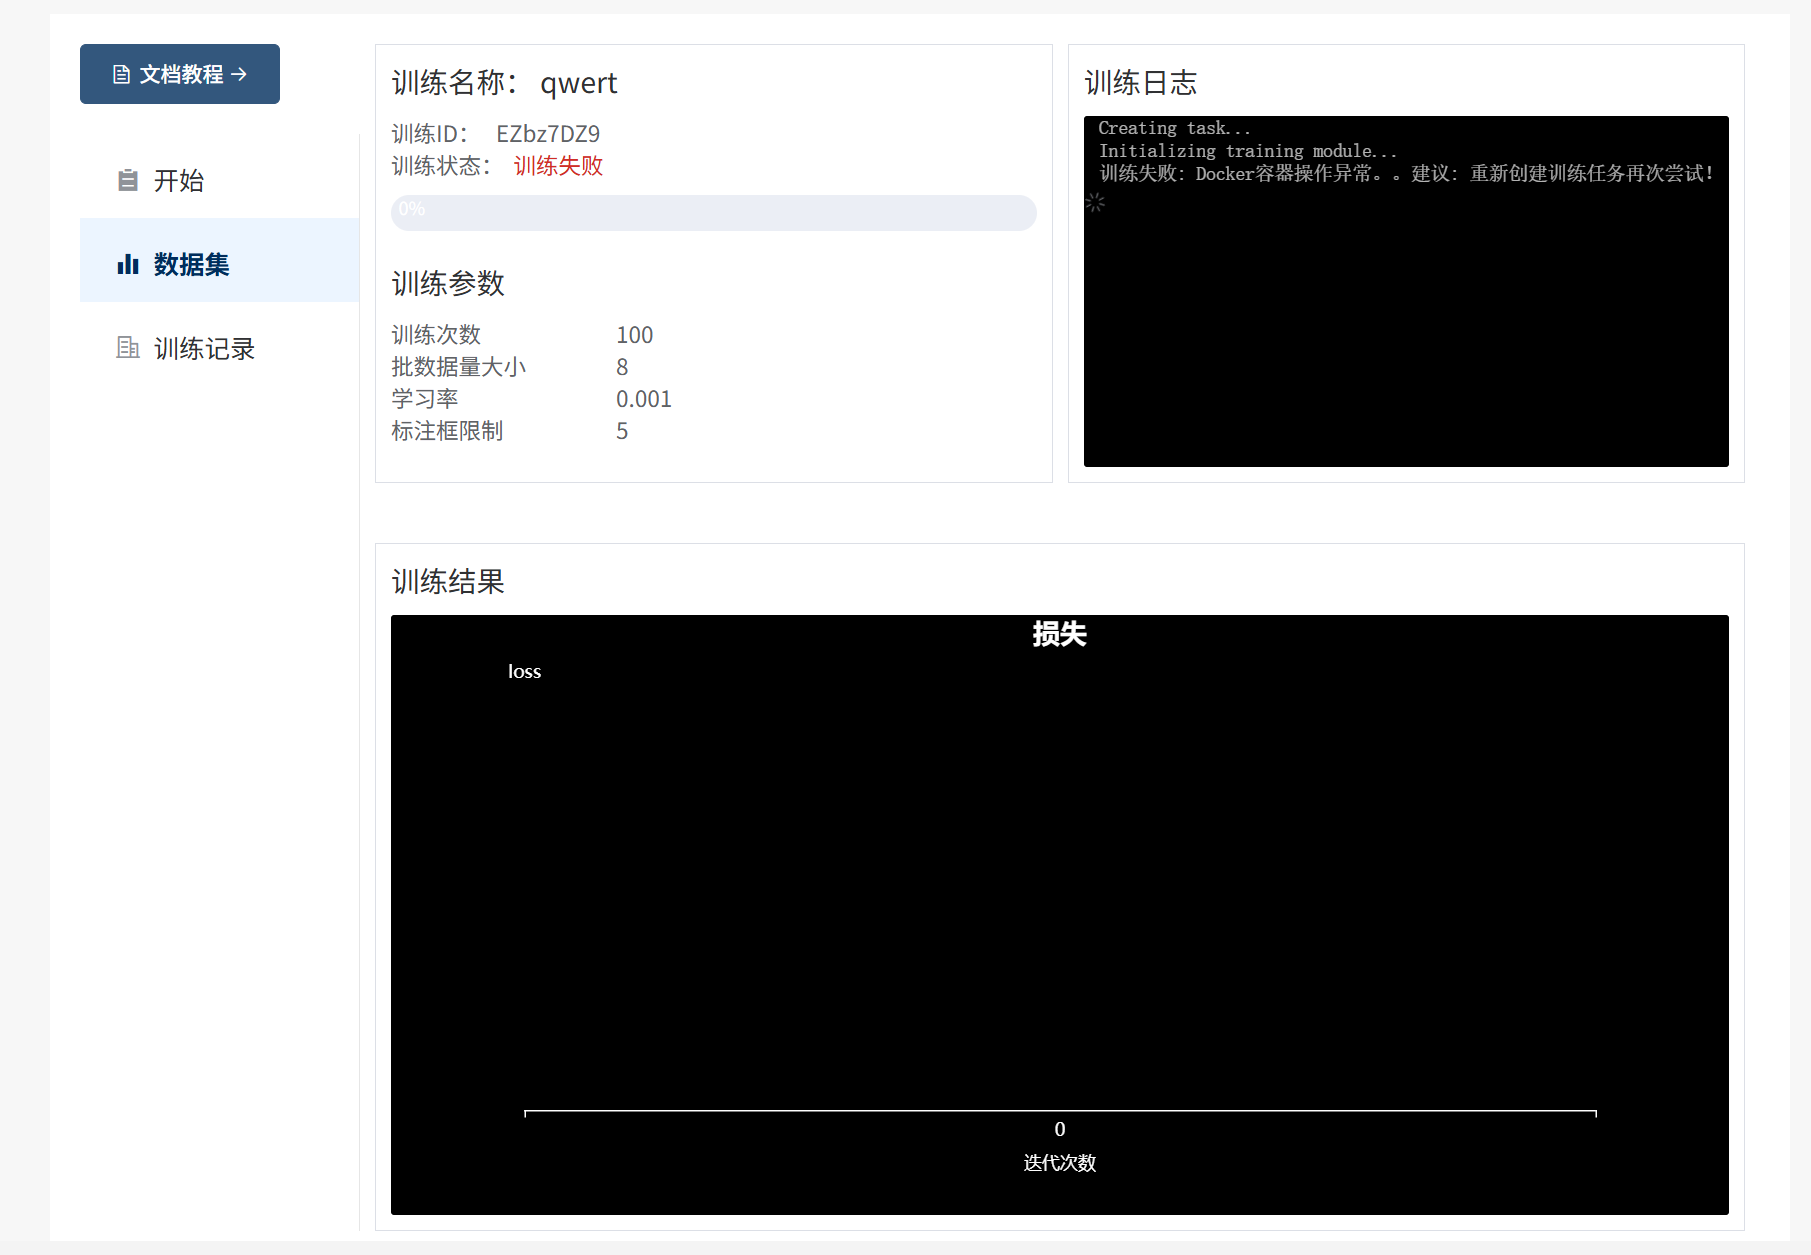Image resolution: width=1811 pixels, height=1255 pixels.
Task: Click the 迭代次数 x-axis label
Action: (1059, 1163)
